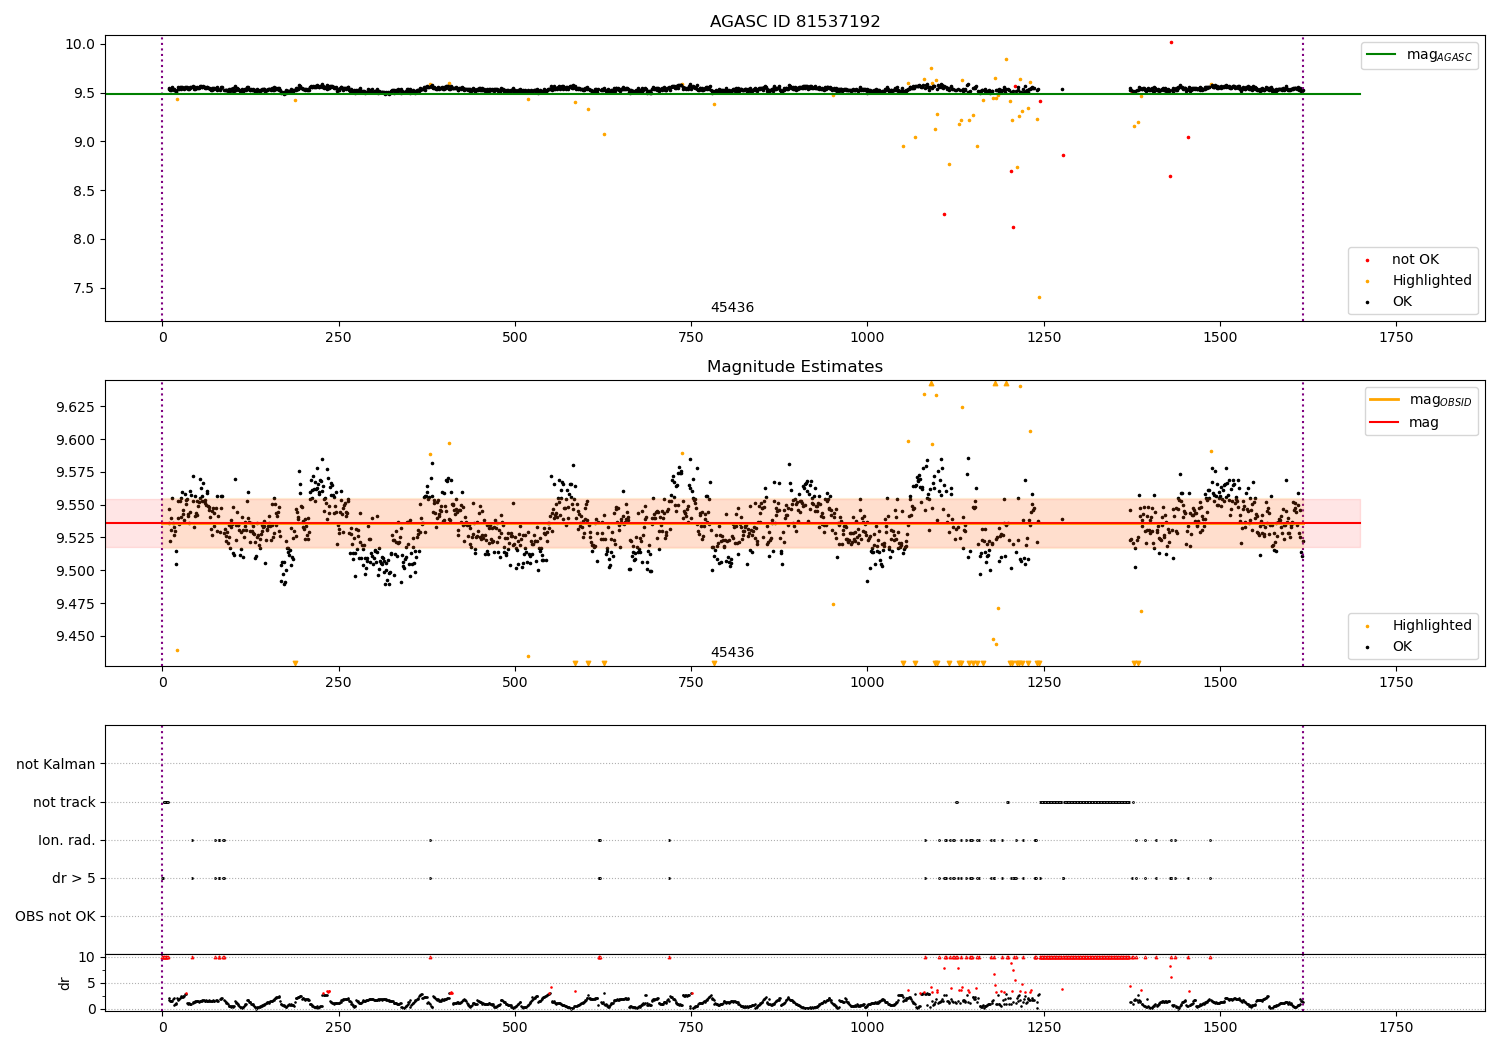Click the lowest orange point near 7.4 magnitude
The height and width of the screenshot is (1050, 1500).
coord(1039,297)
